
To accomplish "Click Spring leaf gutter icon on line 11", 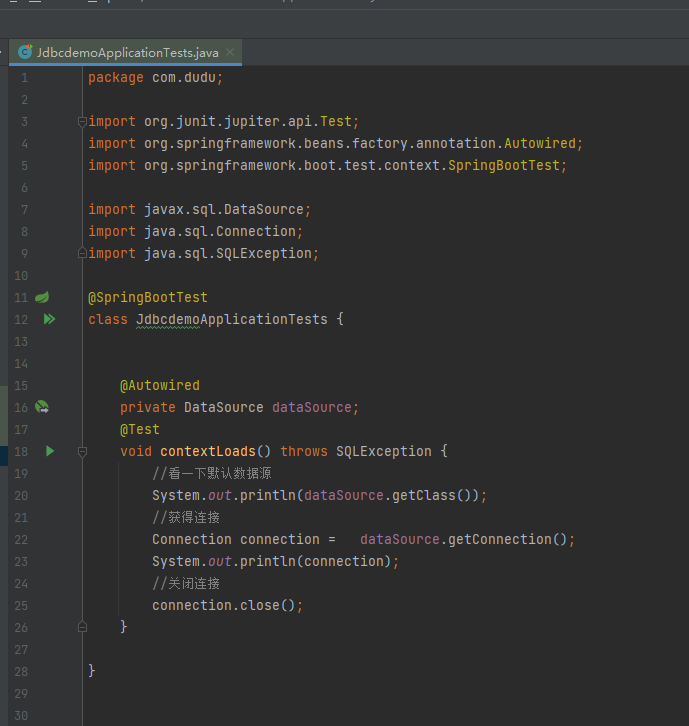I will pyautogui.click(x=42, y=297).
